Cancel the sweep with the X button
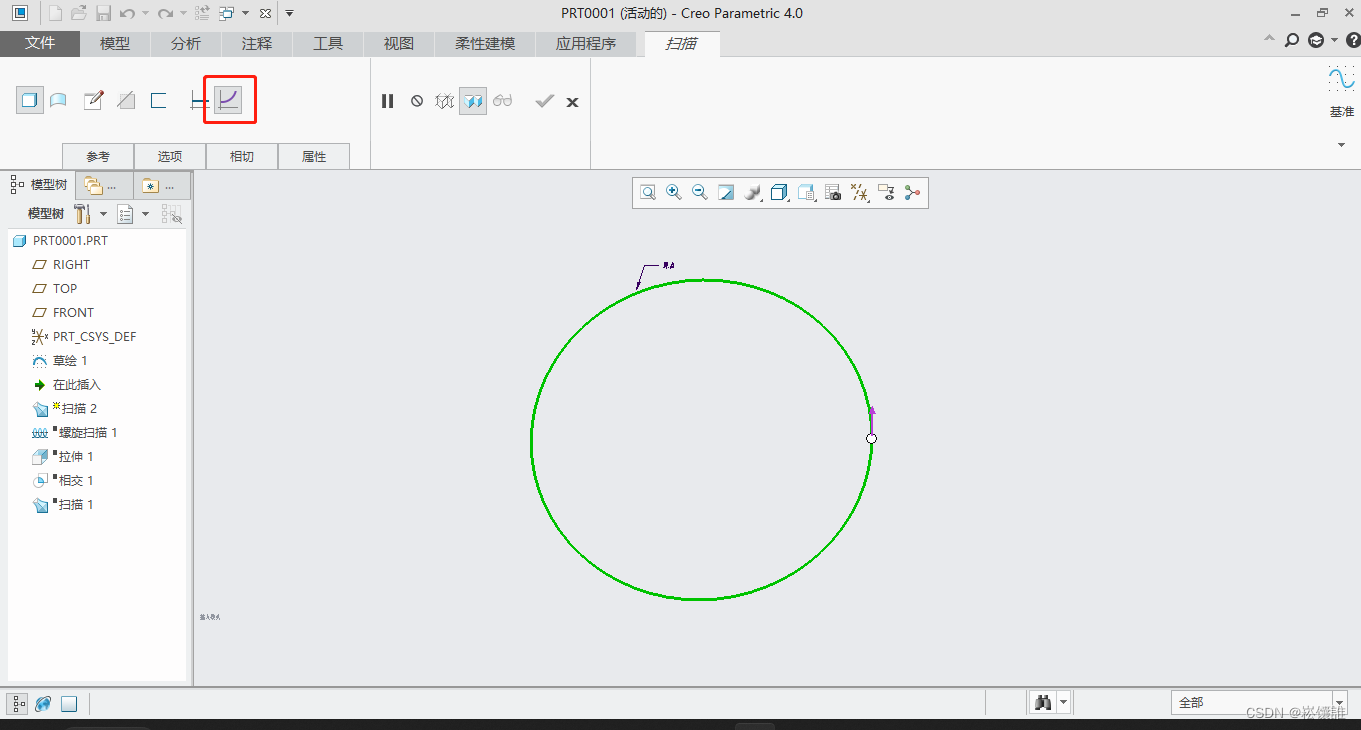Image resolution: width=1361 pixels, height=730 pixels. [x=572, y=102]
